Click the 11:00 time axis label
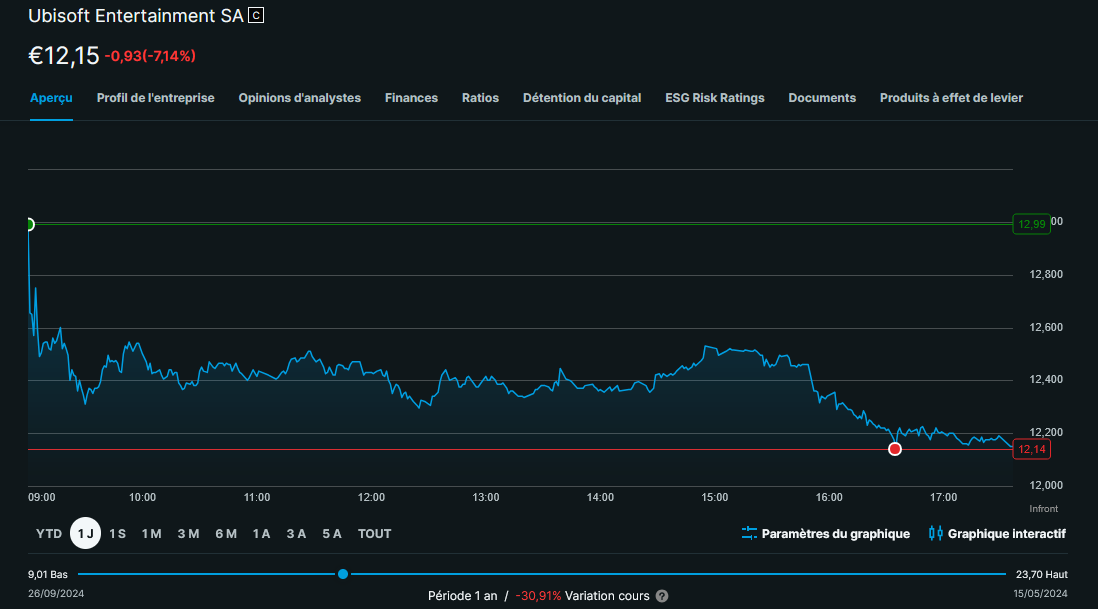The width and height of the screenshot is (1098, 609). [x=257, y=497]
